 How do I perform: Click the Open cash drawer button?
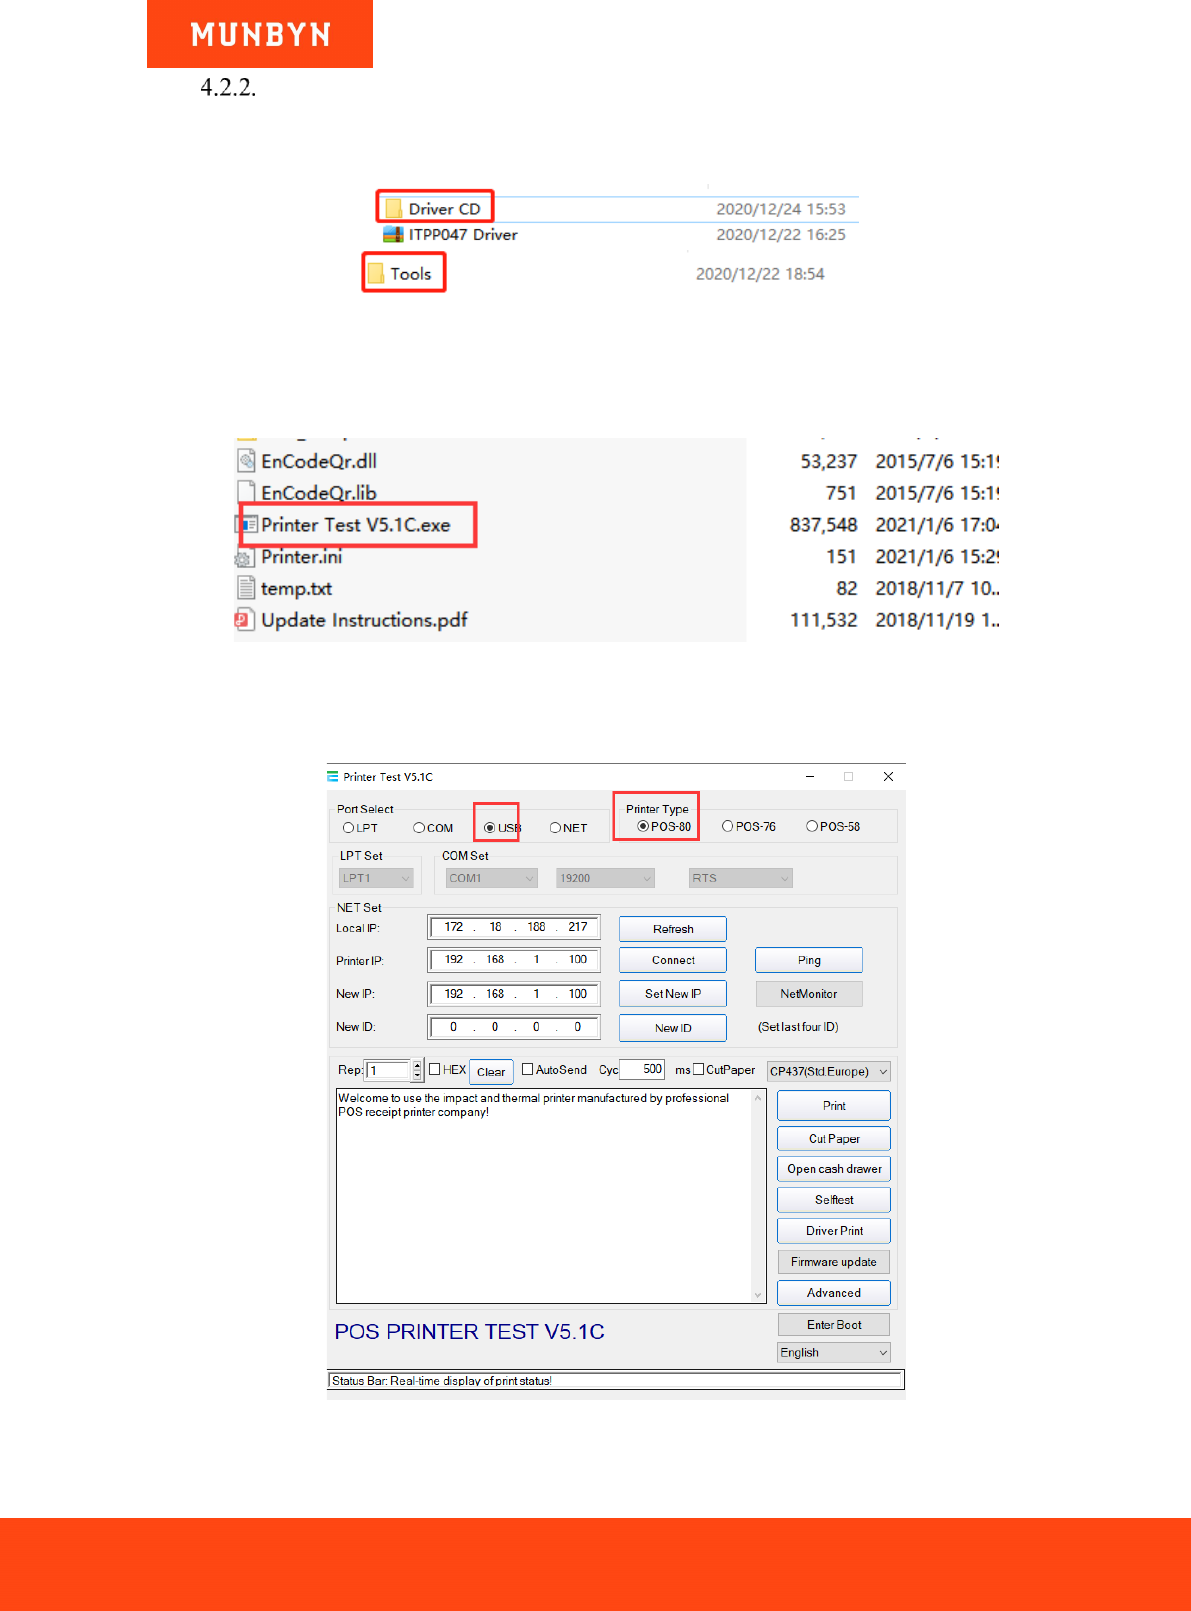click(834, 1169)
